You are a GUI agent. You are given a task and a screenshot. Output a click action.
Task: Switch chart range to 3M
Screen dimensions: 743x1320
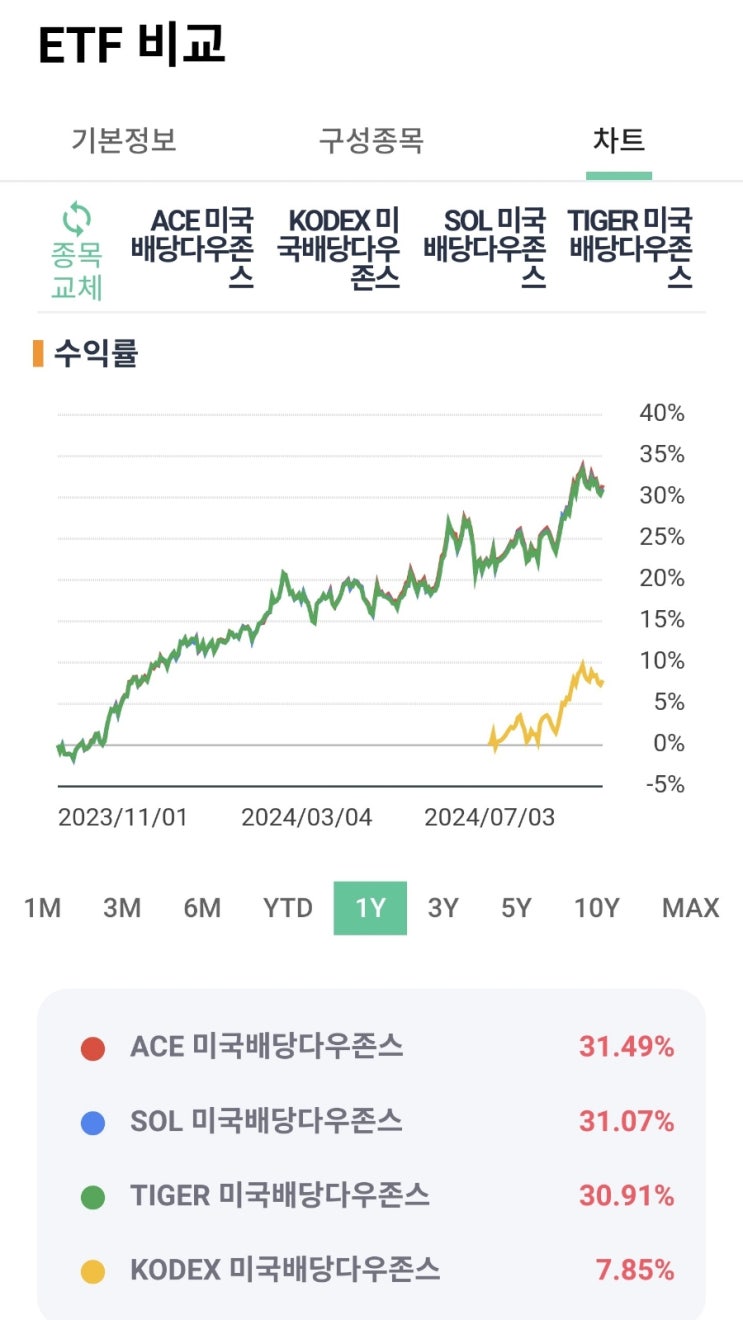tap(122, 908)
